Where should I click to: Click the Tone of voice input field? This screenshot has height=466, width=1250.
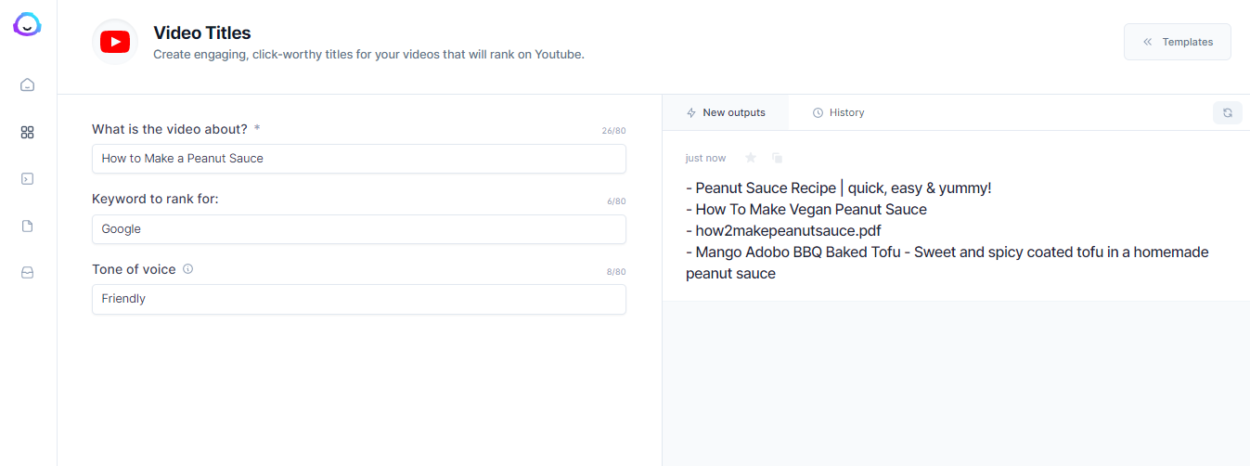tap(358, 299)
